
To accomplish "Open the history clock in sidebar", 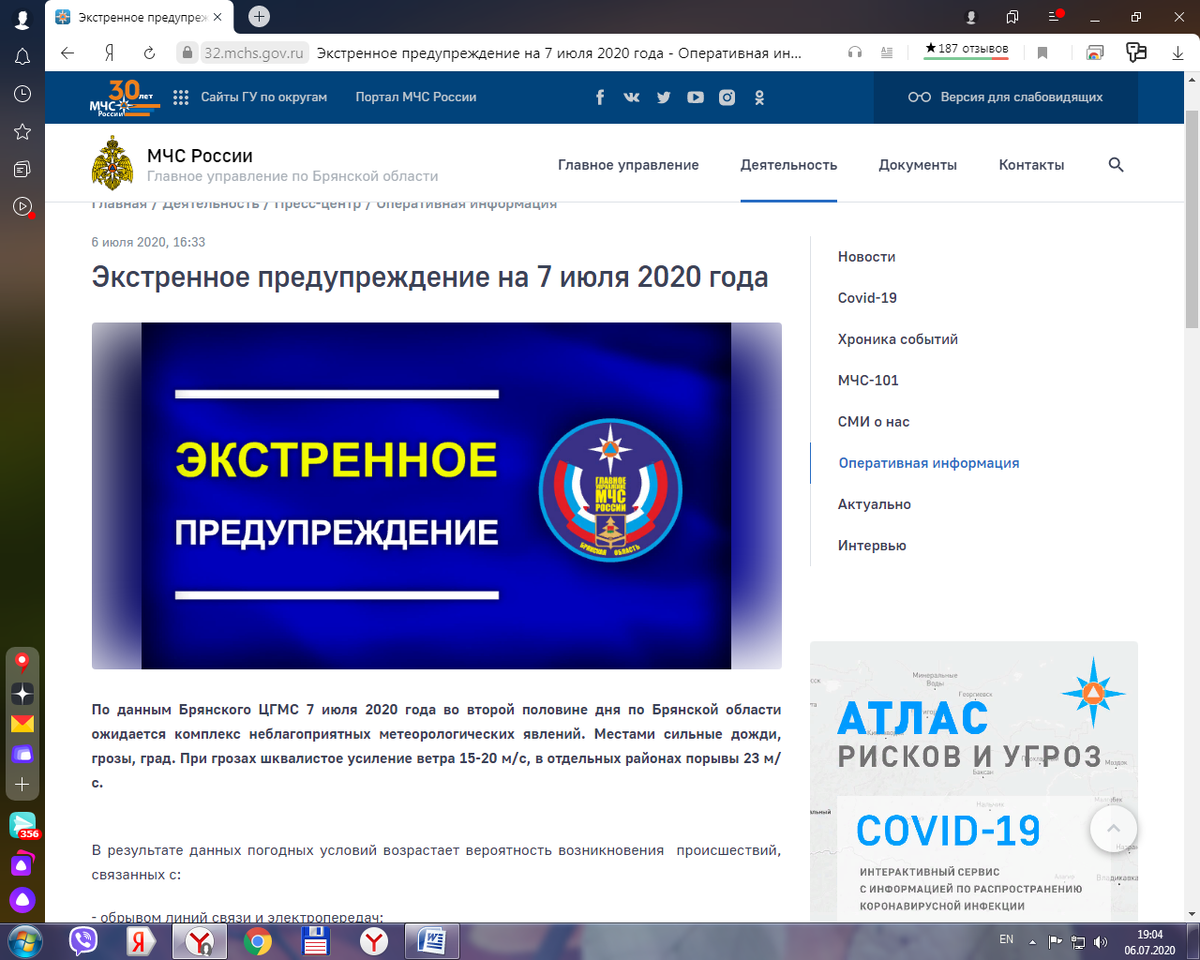I will coord(22,94).
